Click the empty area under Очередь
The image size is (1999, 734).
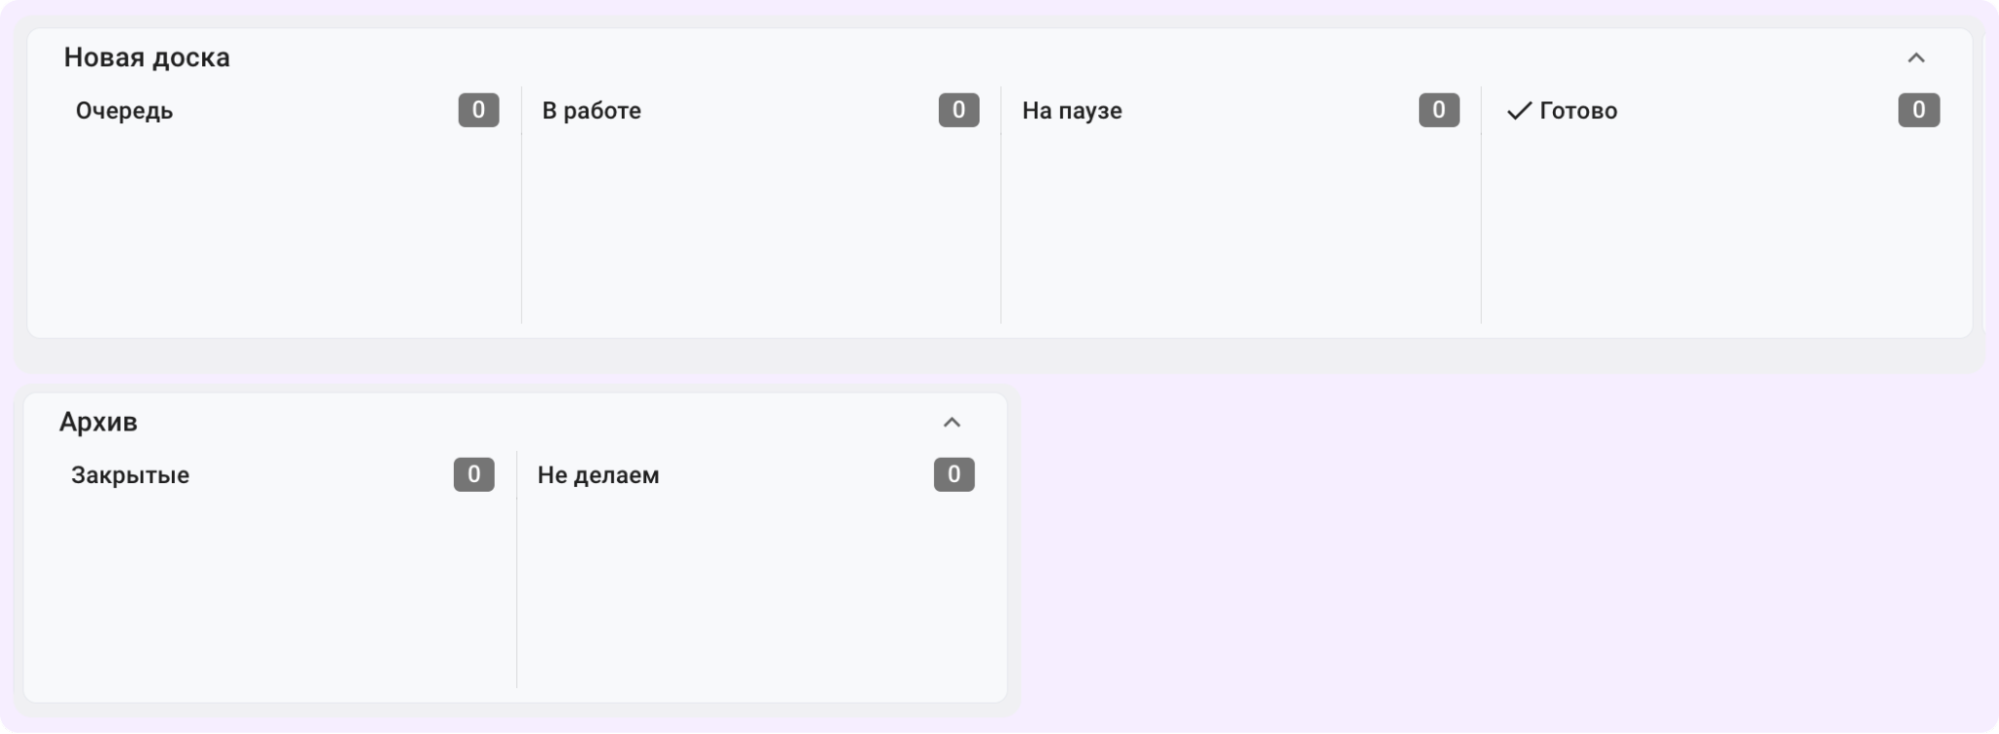point(275,230)
